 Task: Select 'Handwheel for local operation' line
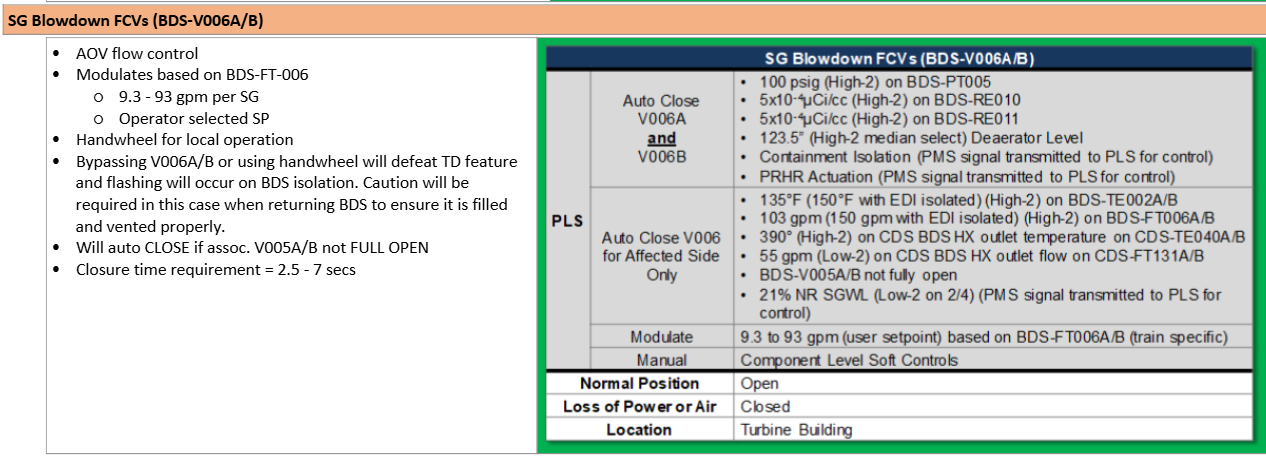tap(185, 140)
